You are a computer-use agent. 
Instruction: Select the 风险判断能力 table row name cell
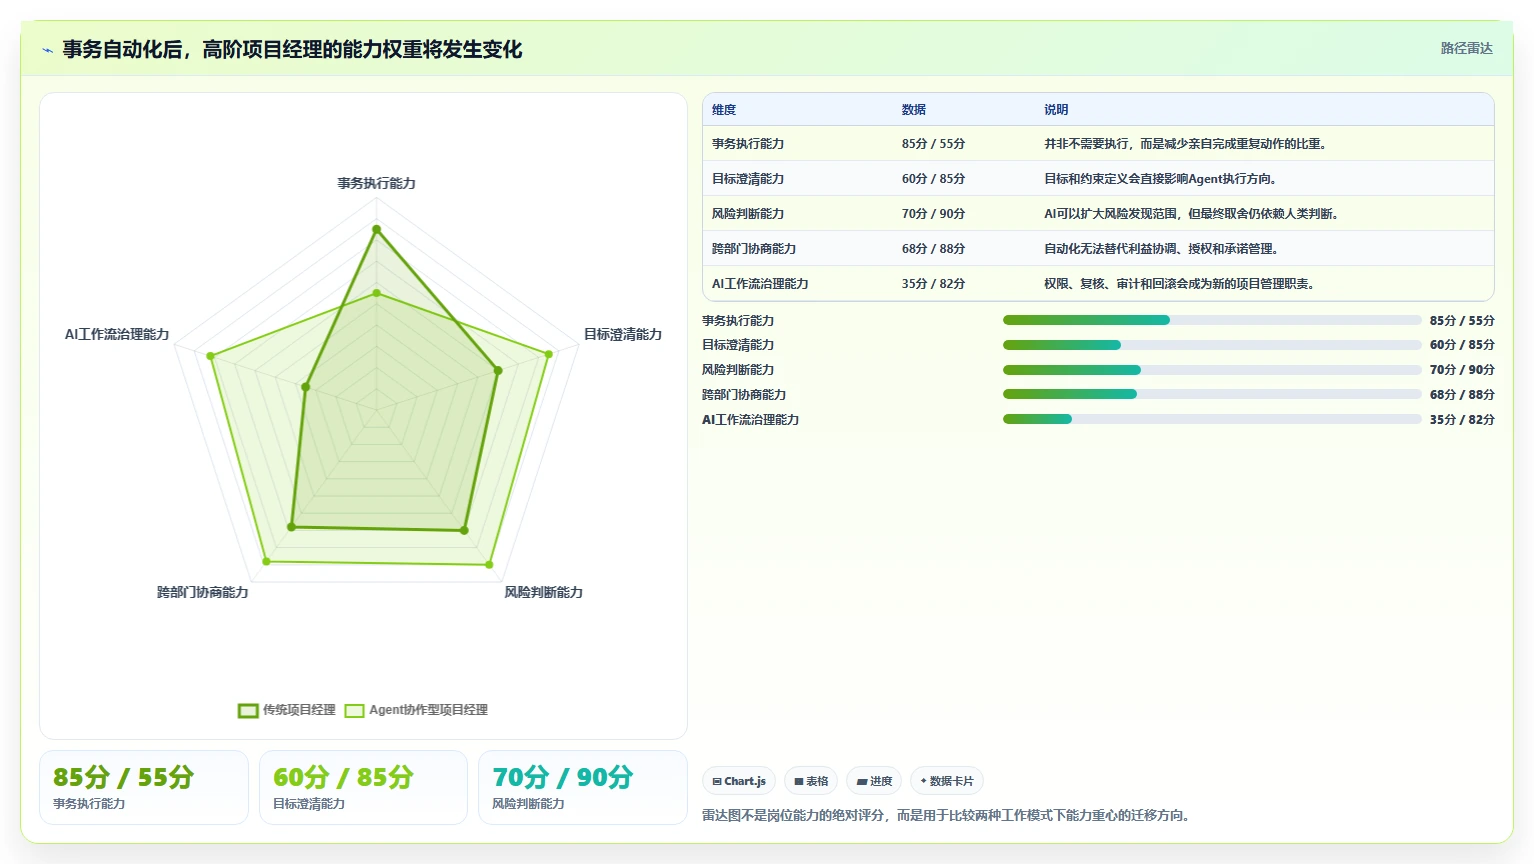(748, 214)
